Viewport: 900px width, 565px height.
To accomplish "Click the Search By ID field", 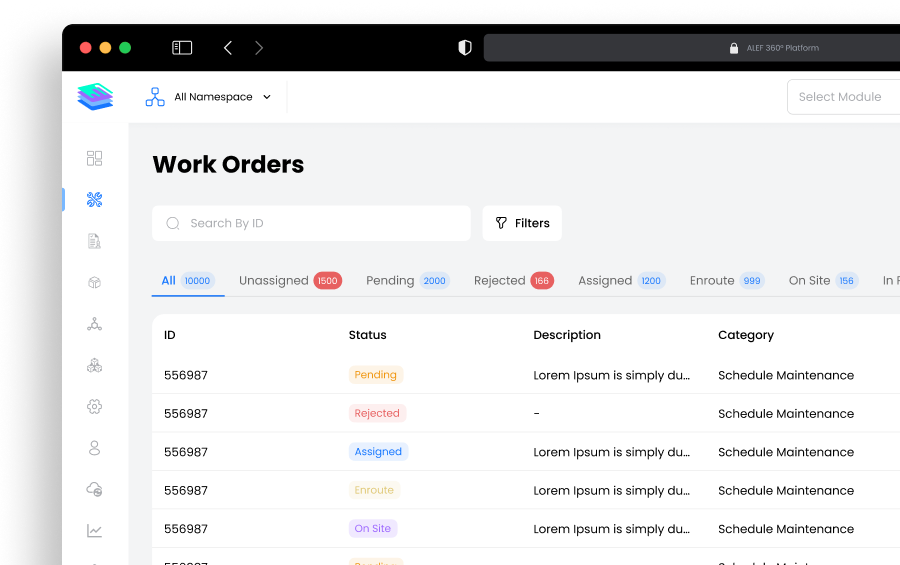I will (x=311, y=223).
